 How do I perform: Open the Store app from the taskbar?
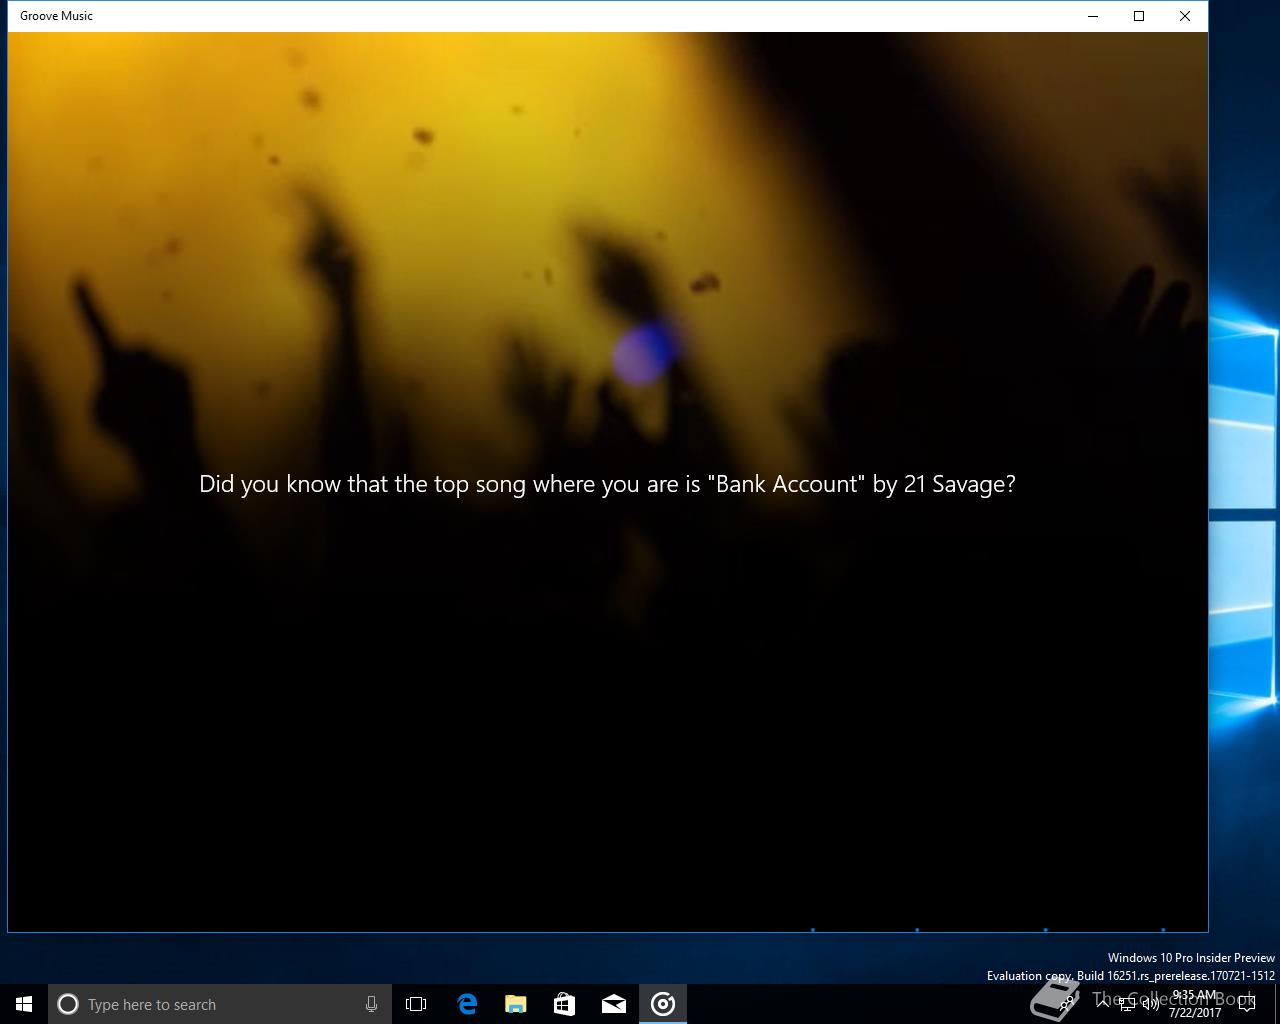click(x=564, y=1004)
